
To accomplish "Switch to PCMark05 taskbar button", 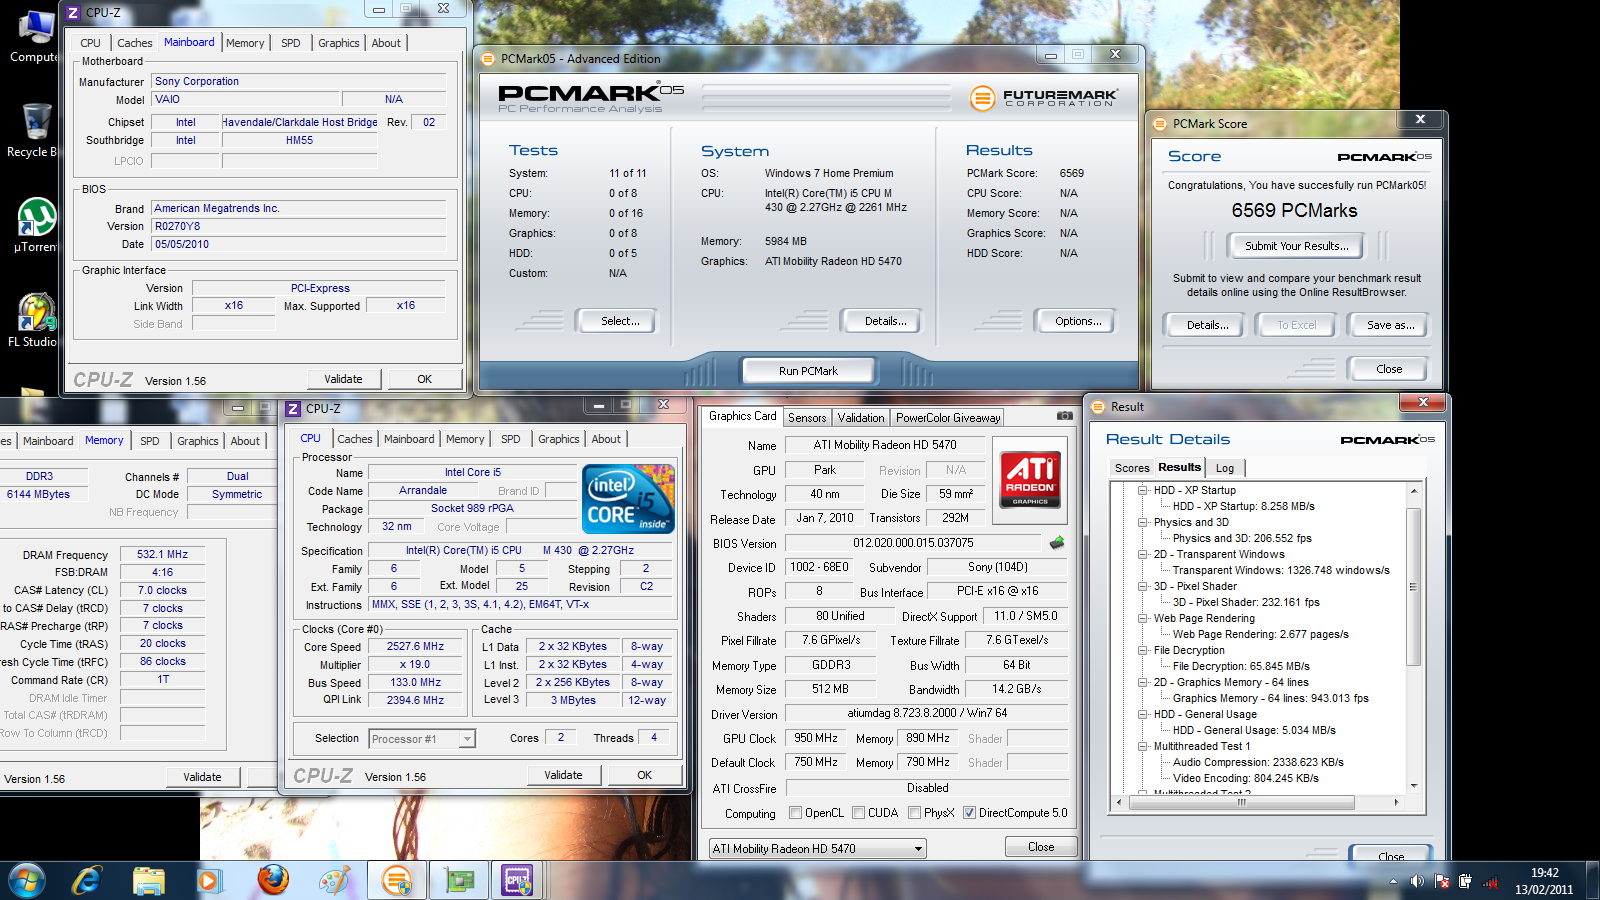I will tap(397, 881).
